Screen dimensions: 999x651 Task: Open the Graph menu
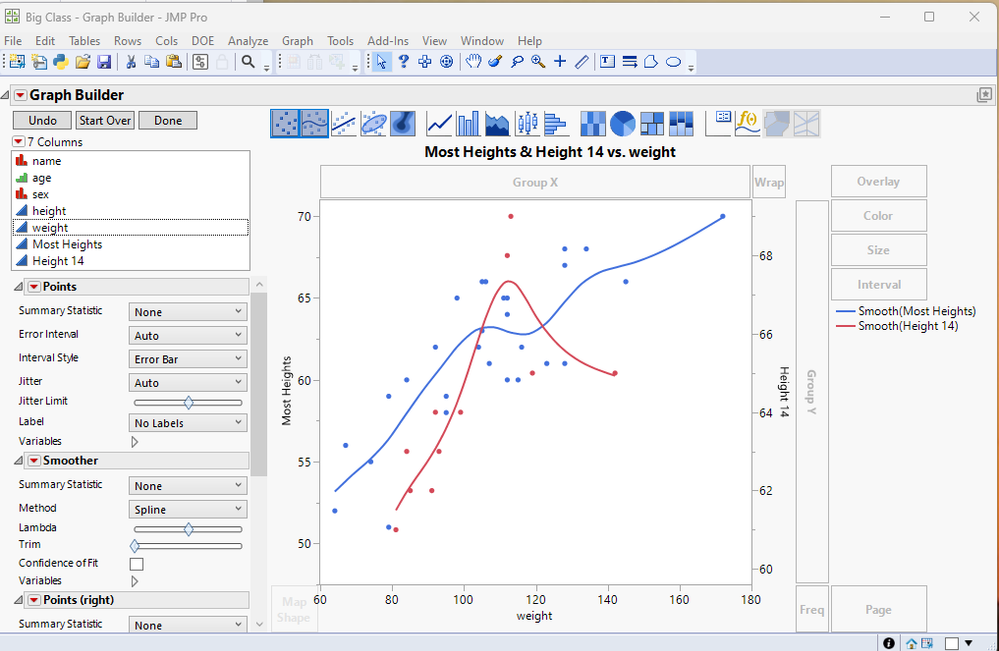click(298, 41)
